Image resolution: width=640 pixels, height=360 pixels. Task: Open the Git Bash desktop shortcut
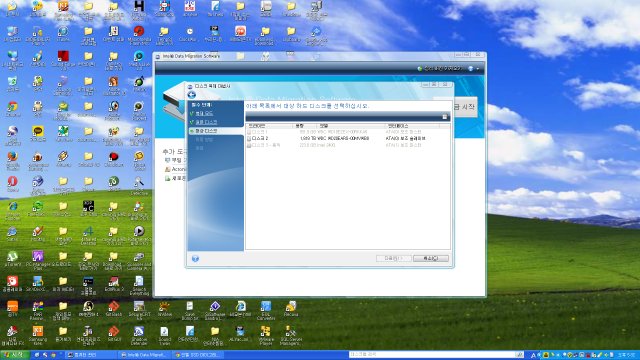click(113, 309)
